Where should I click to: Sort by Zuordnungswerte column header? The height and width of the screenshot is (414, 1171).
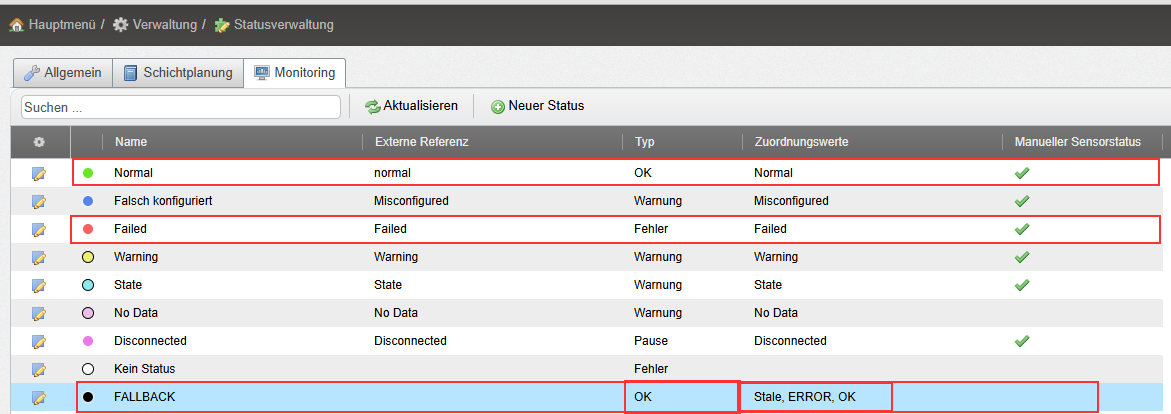(801, 142)
